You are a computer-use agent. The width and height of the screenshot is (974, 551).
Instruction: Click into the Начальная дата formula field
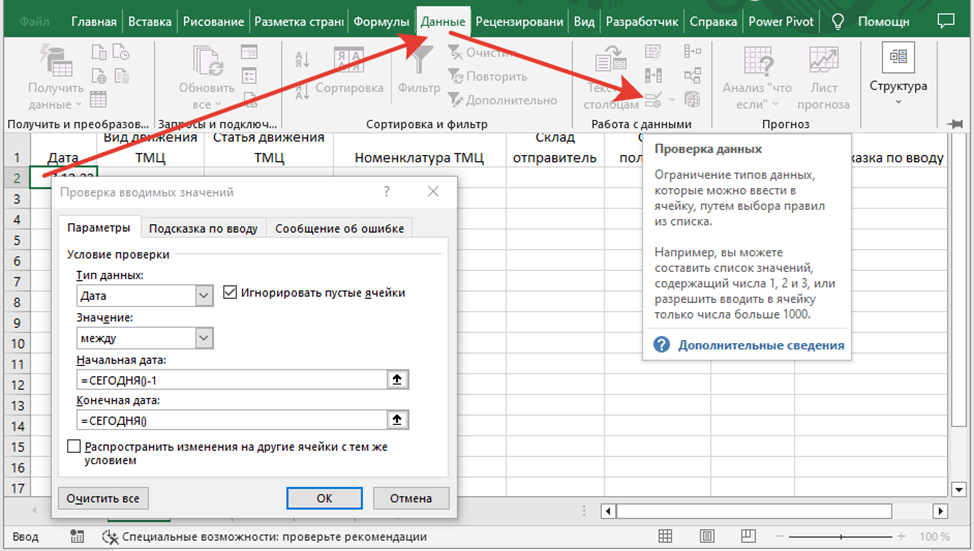[232, 380]
